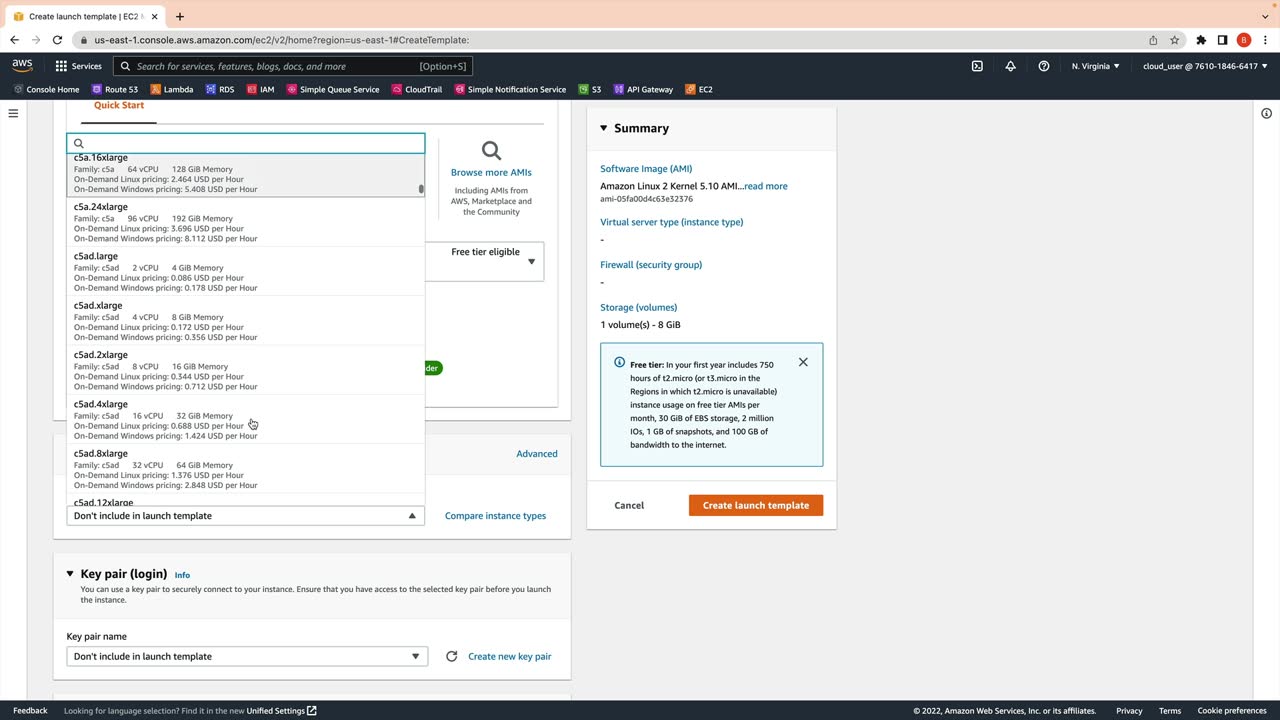The height and width of the screenshot is (720, 1280).
Task: Open the Advanced link
Action: tap(537, 454)
